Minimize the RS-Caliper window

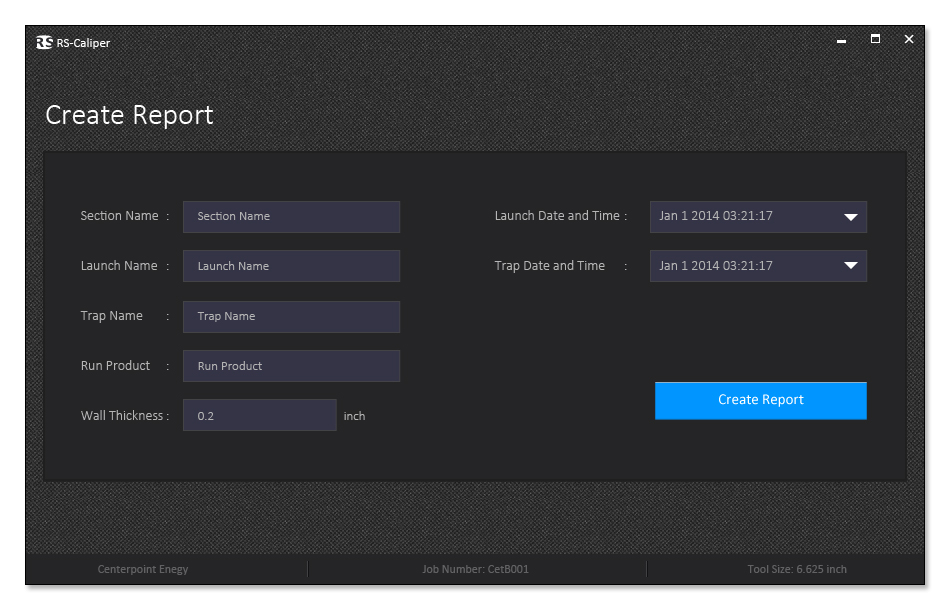click(841, 40)
